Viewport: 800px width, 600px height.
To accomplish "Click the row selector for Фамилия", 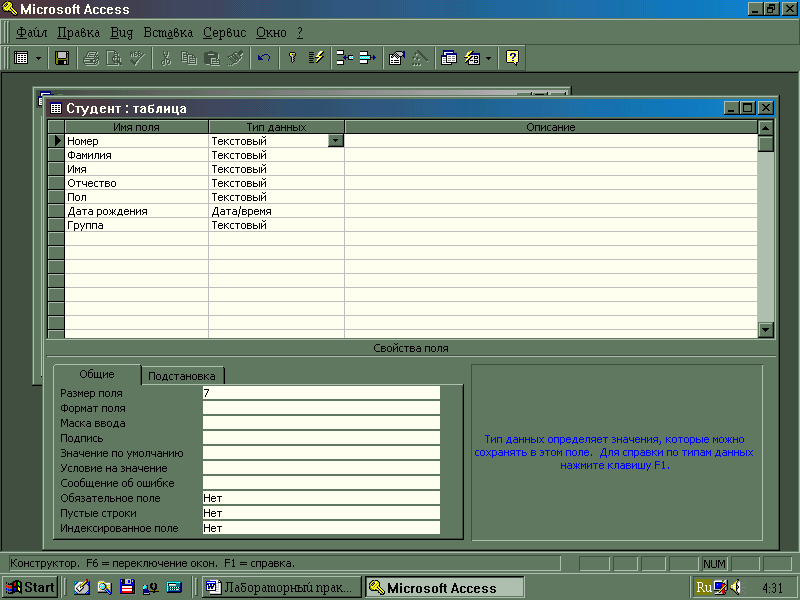I will [56, 155].
